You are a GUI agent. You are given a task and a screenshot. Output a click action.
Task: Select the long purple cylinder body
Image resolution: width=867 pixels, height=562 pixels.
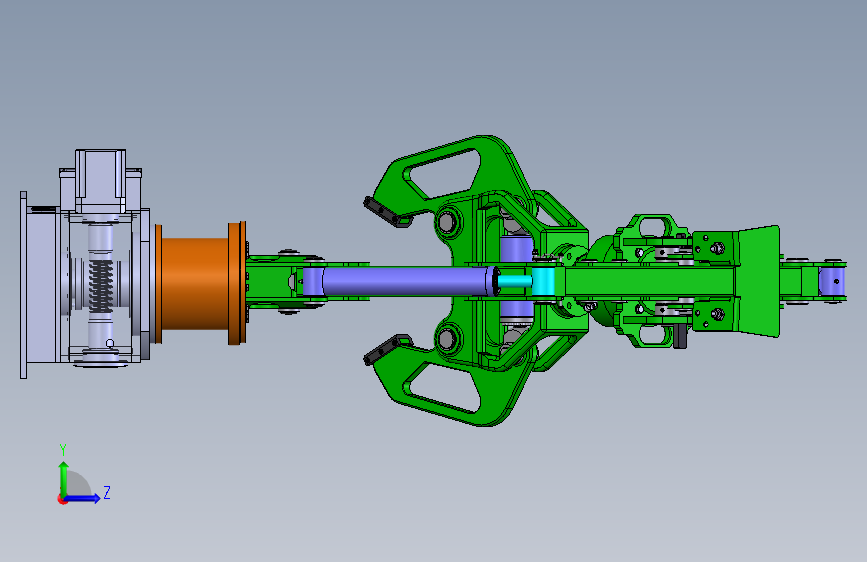click(x=408, y=281)
